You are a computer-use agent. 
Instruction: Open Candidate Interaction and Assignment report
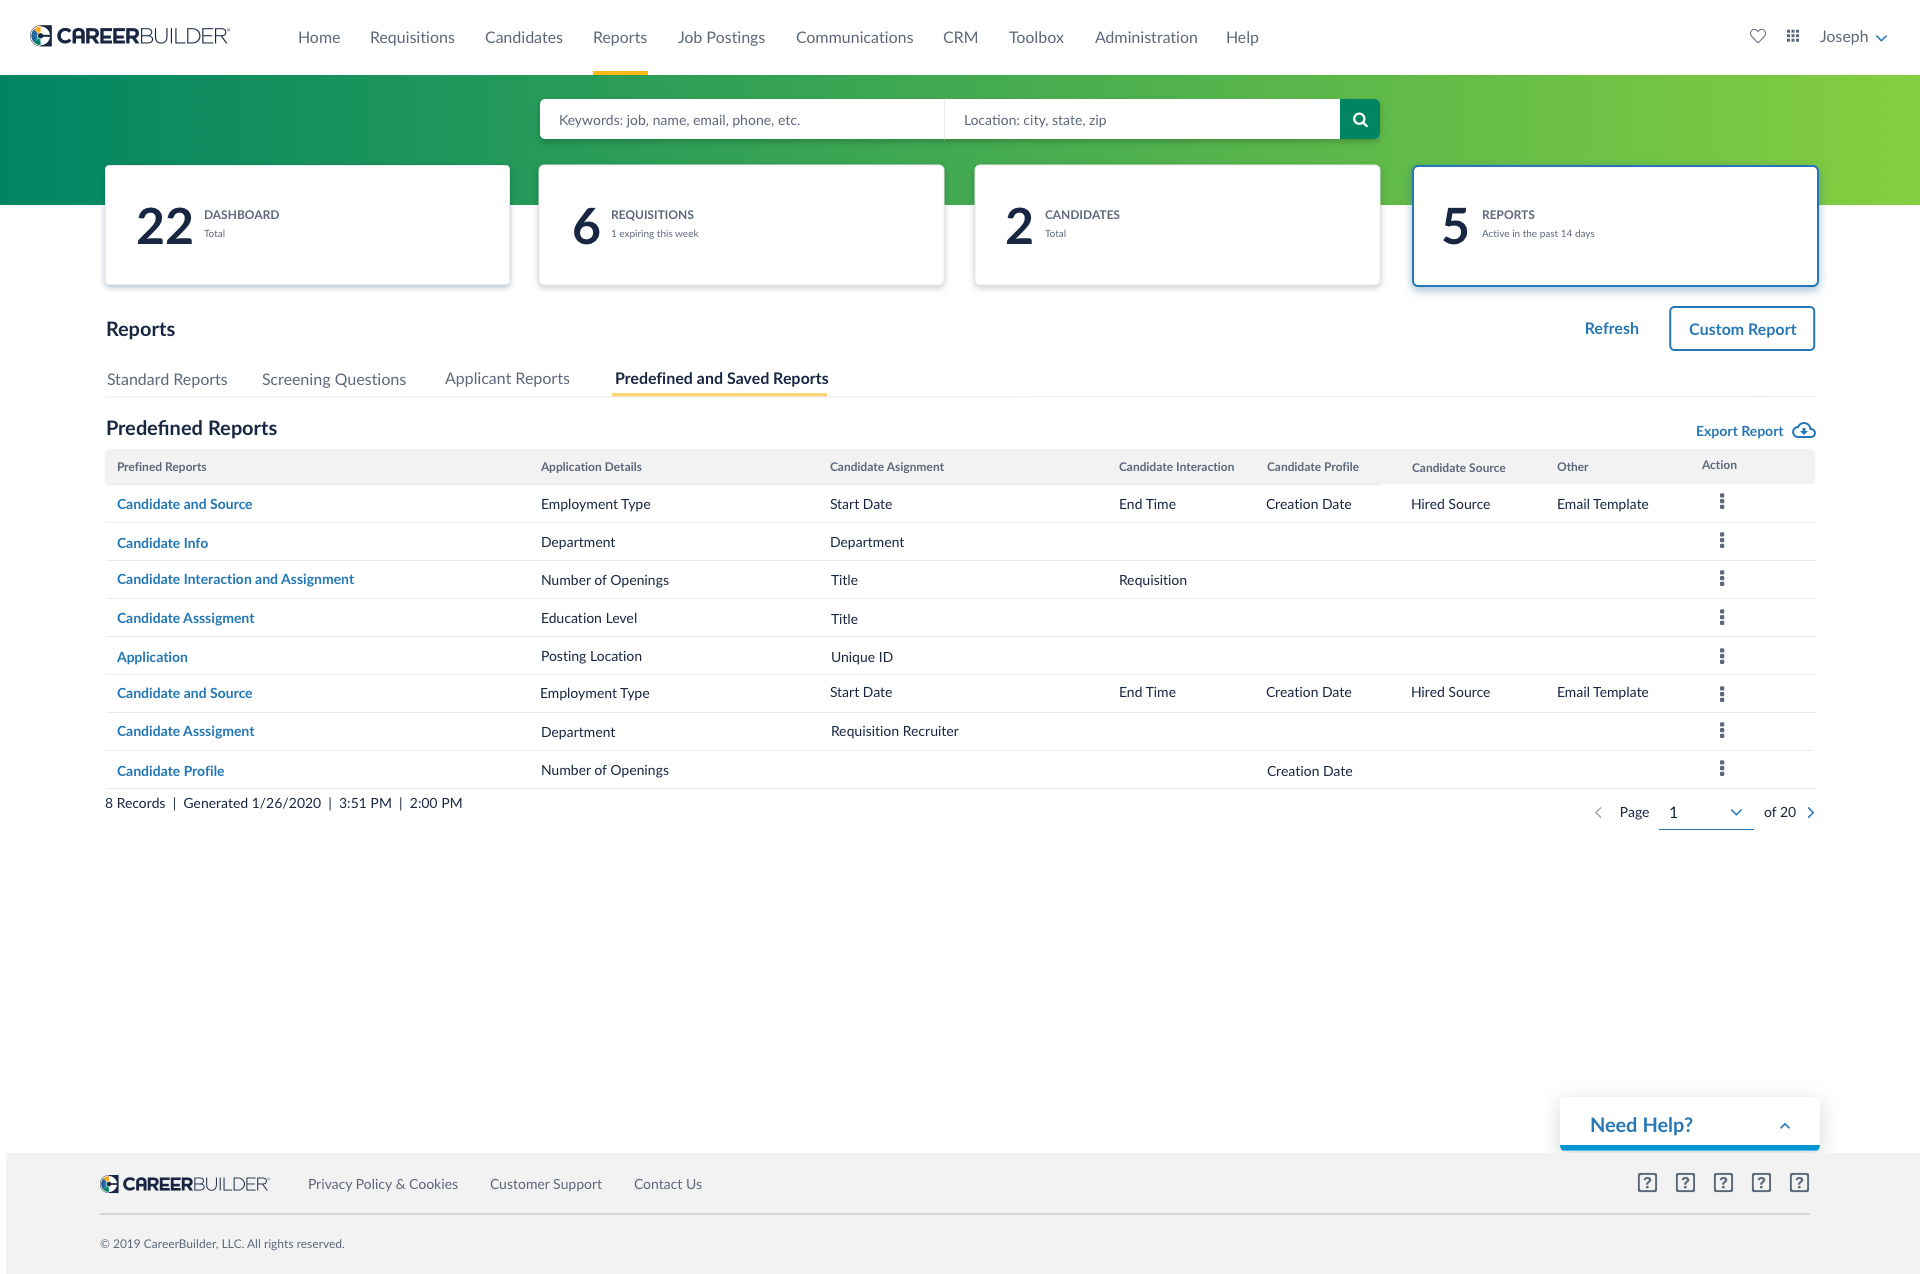point(235,580)
